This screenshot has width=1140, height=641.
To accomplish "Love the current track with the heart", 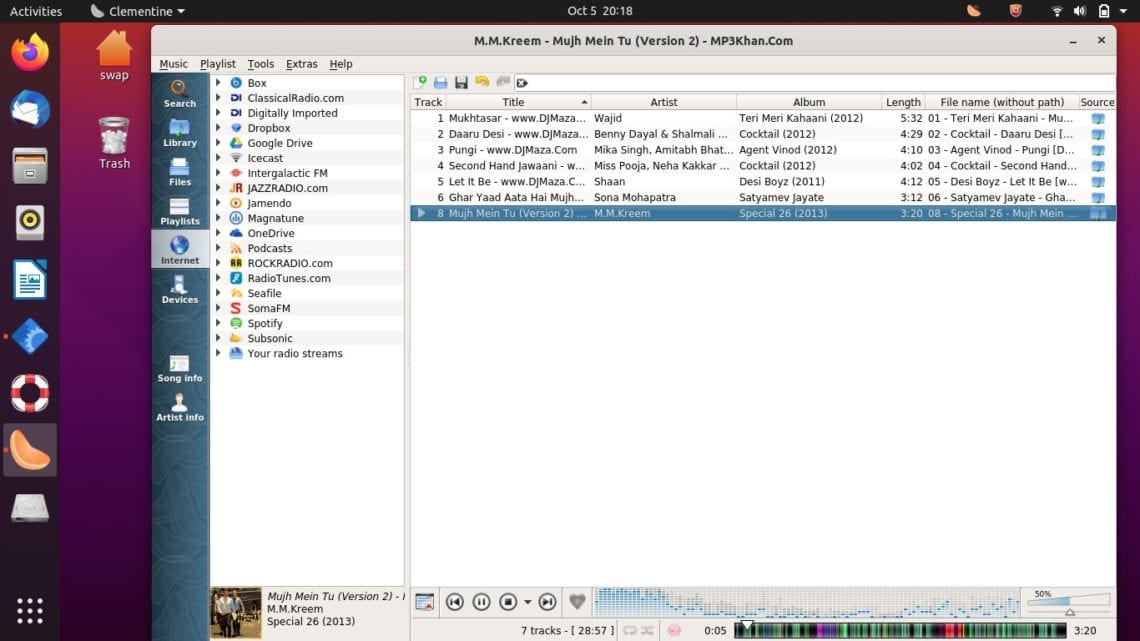I will (x=577, y=601).
